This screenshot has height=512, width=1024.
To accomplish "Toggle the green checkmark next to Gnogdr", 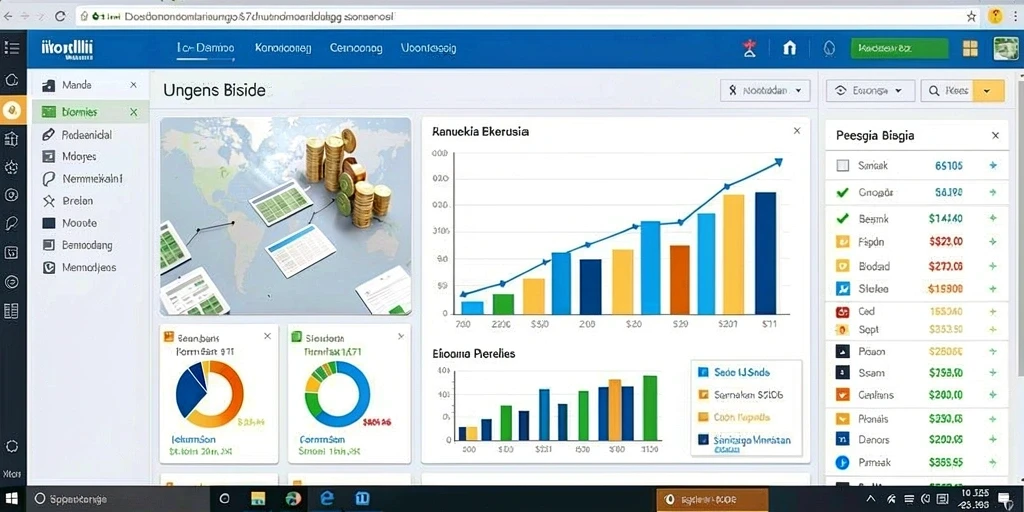I will pos(842,193).
